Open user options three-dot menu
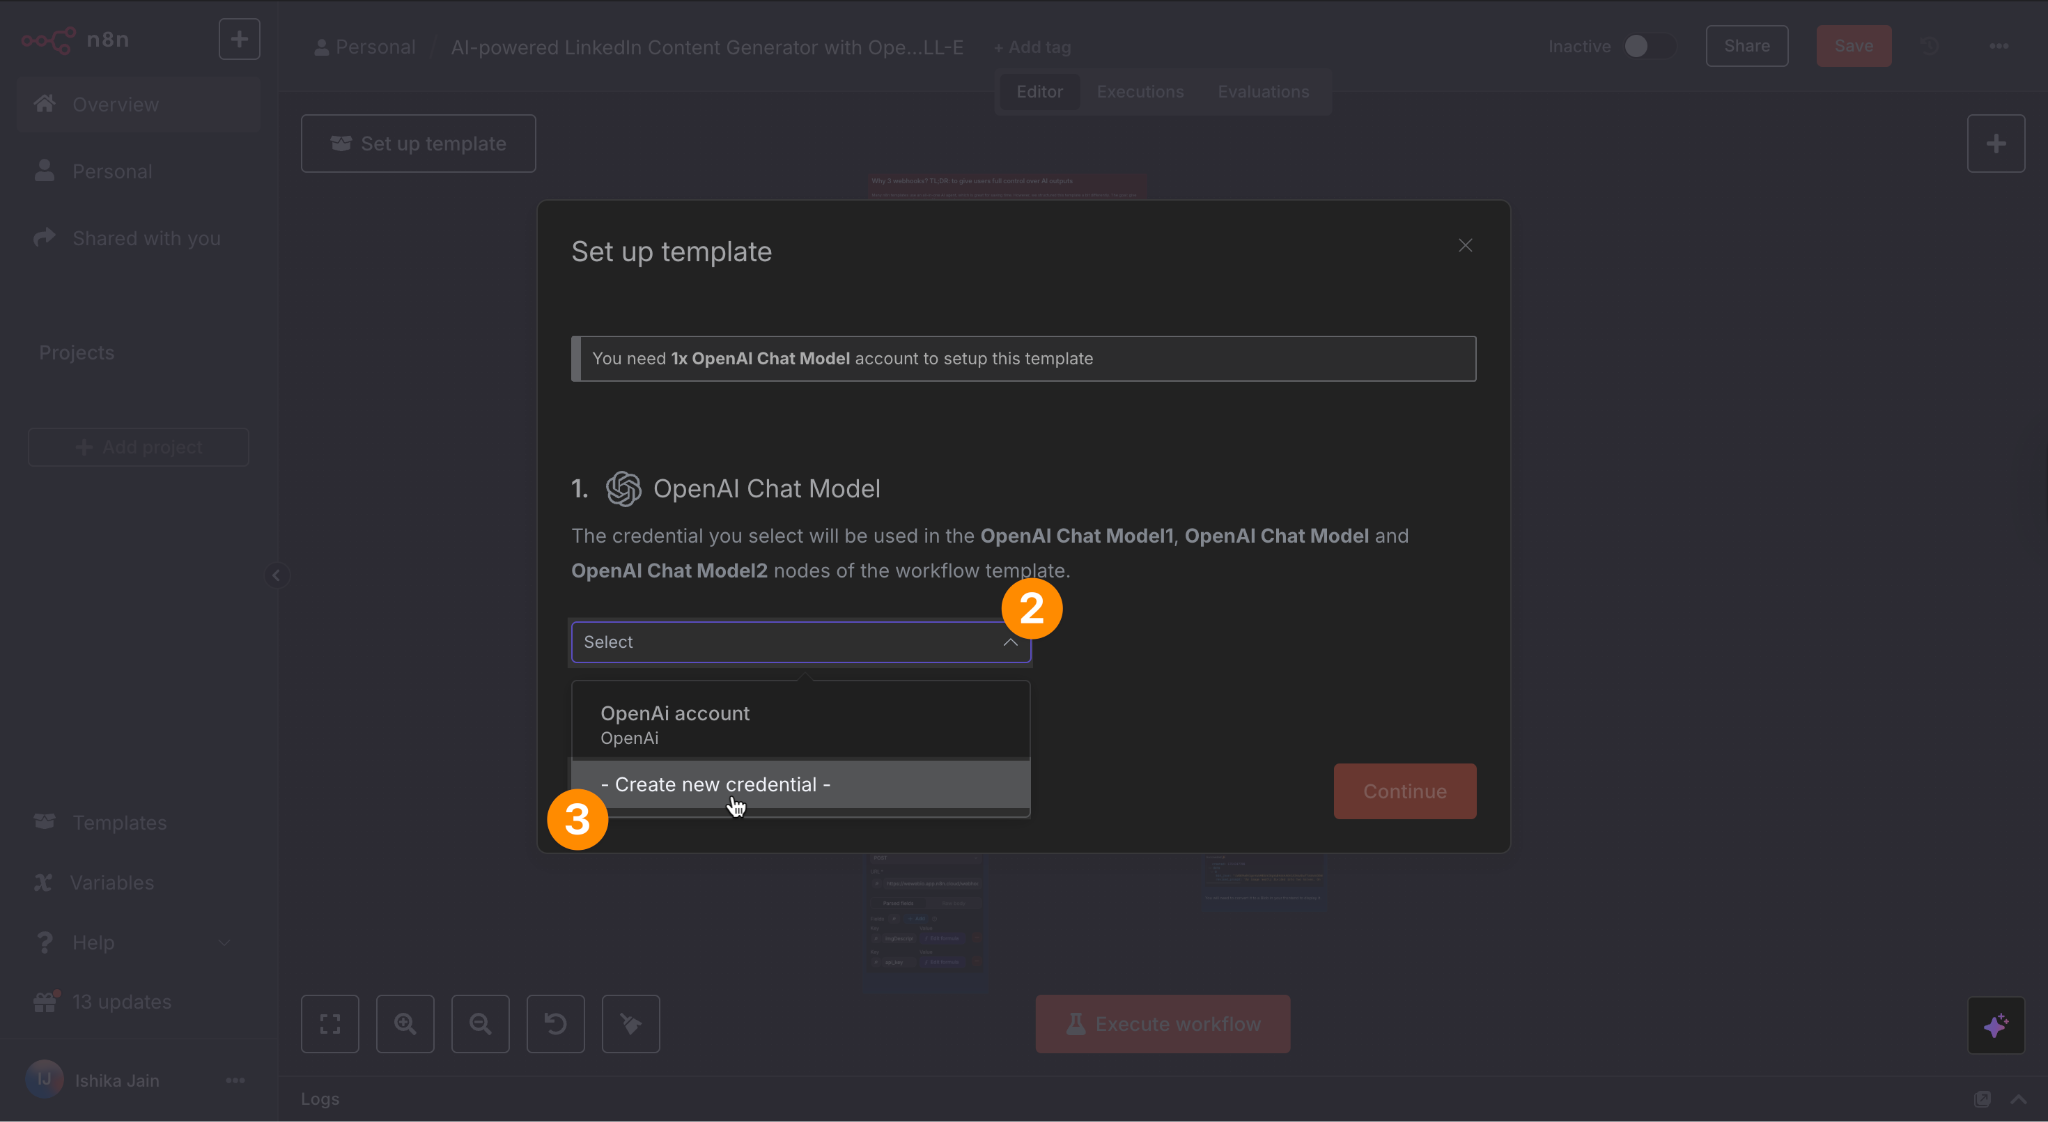Screen dimensions: 2048x1122 (236, 1080)
